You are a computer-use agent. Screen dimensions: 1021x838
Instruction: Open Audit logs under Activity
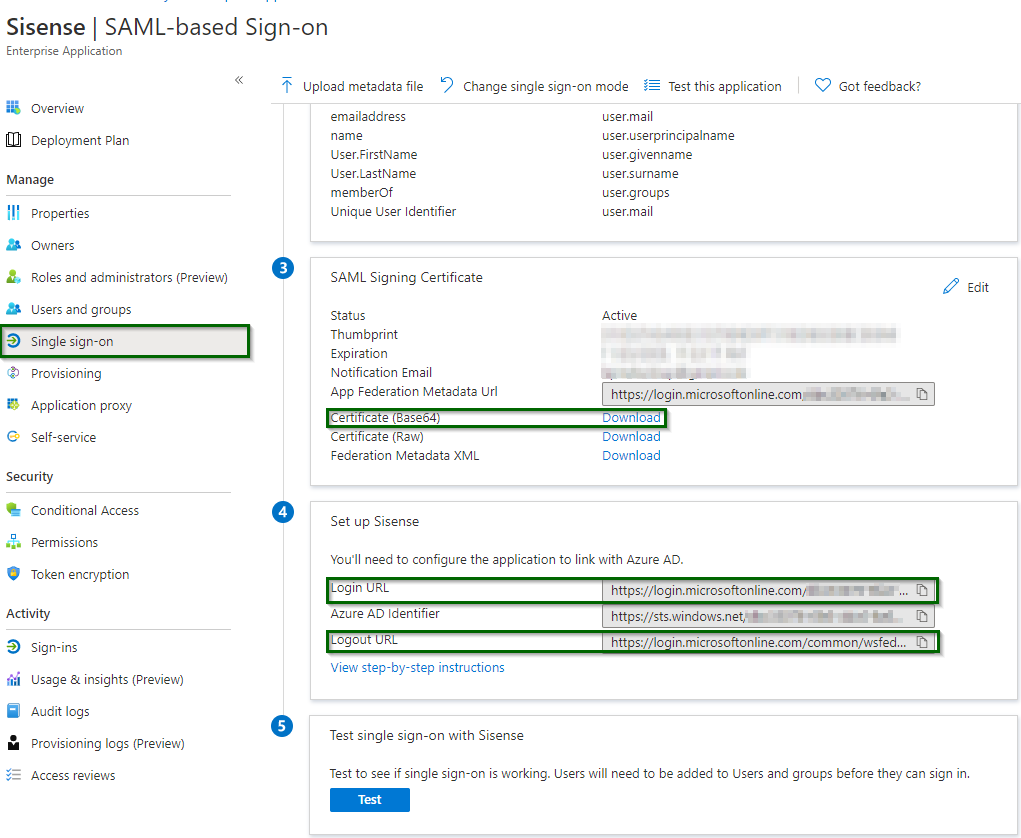60,711
